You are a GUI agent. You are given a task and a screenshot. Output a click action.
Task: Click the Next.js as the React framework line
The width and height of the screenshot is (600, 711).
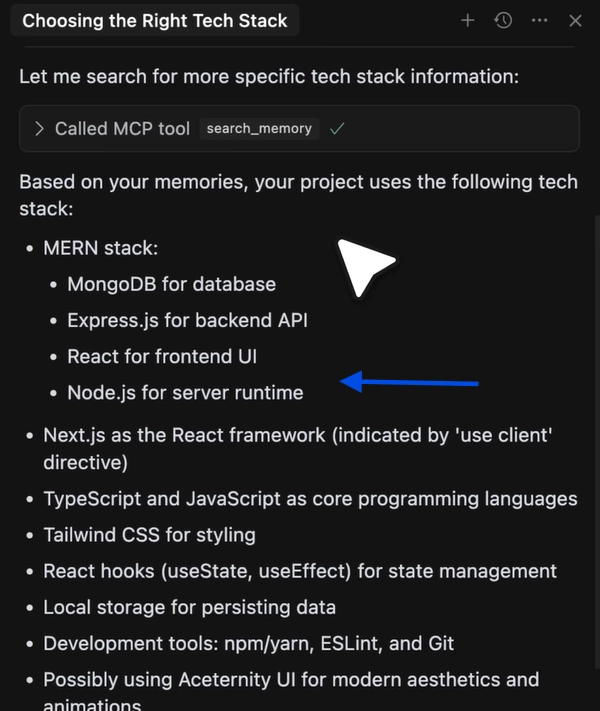(298, 449)
